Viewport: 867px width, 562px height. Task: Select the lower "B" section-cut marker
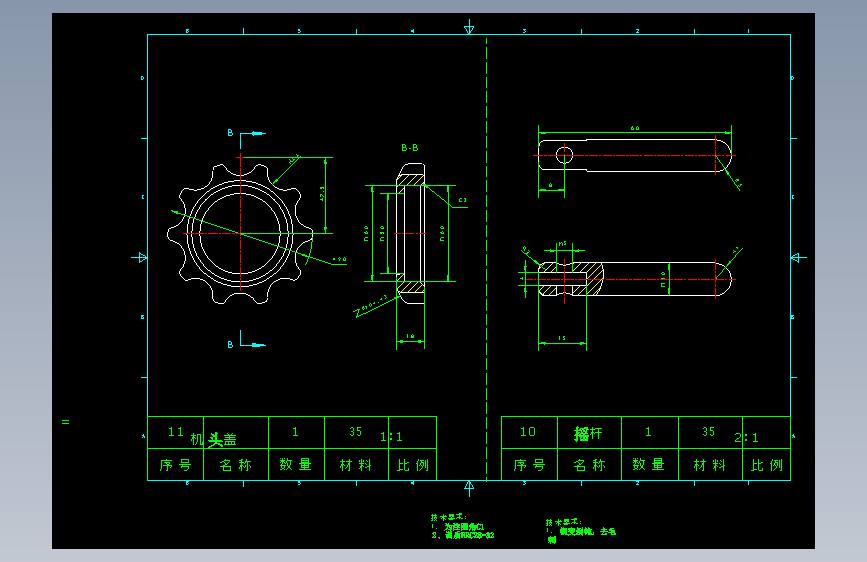tap(231, 345)
